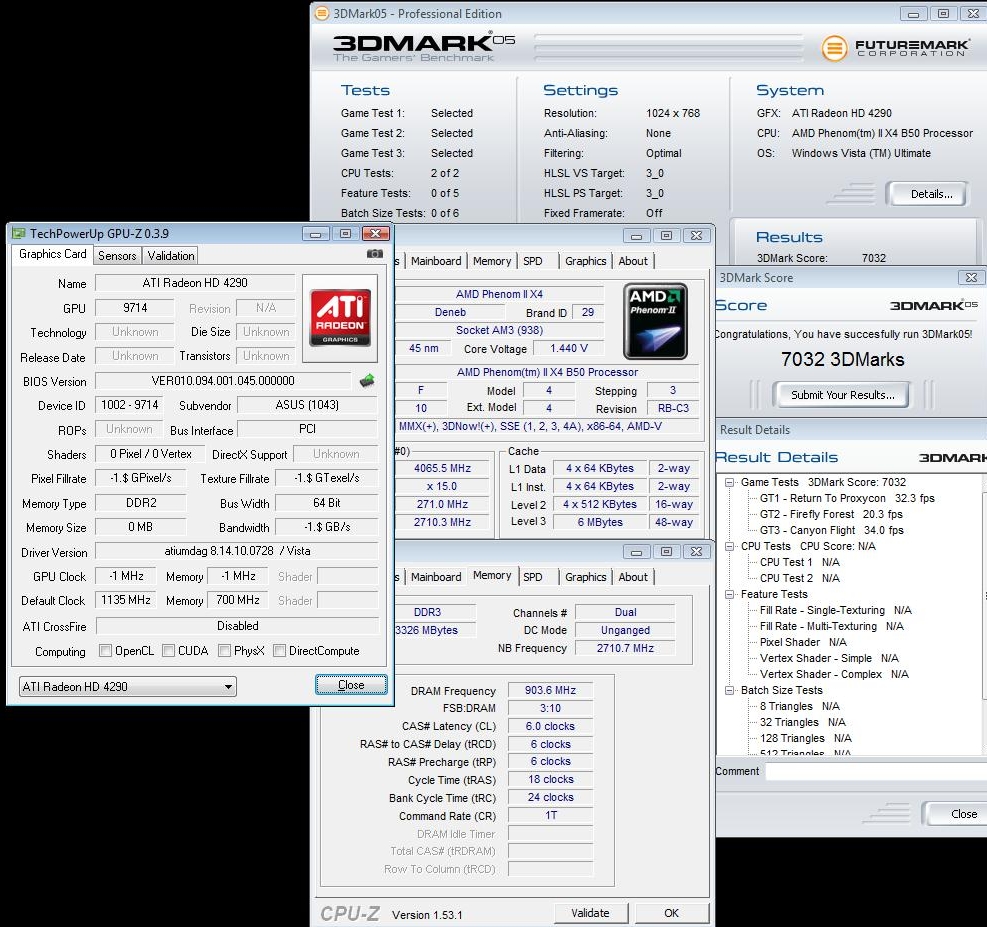The width and height of the screenshot is (987, 927).
Task: Click the GPU-Z screenshot camera icon
Action: 374,254
